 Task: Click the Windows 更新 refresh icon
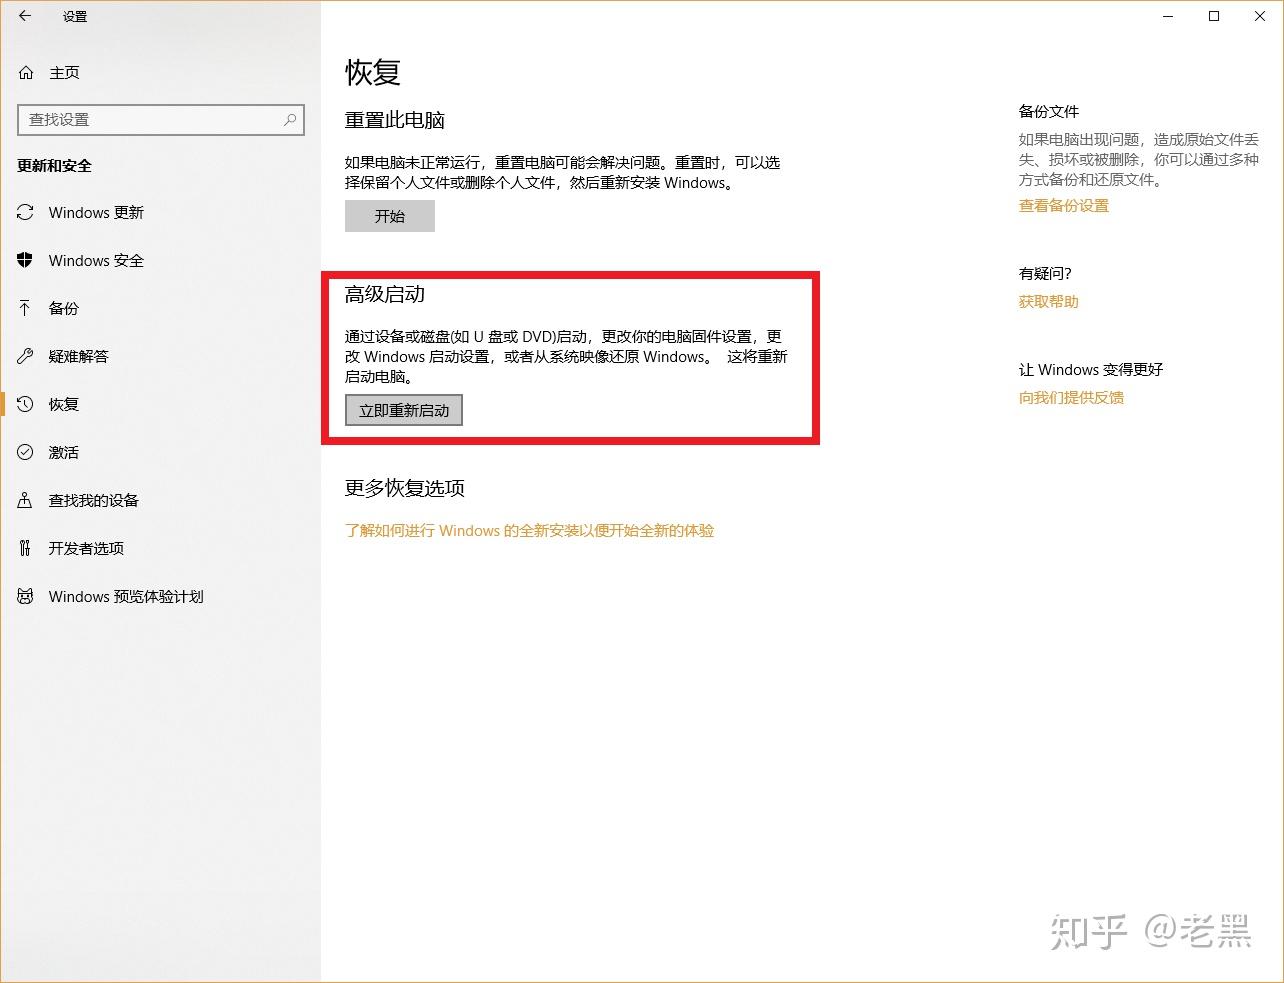pyautogui.click(x=25, y=212)
